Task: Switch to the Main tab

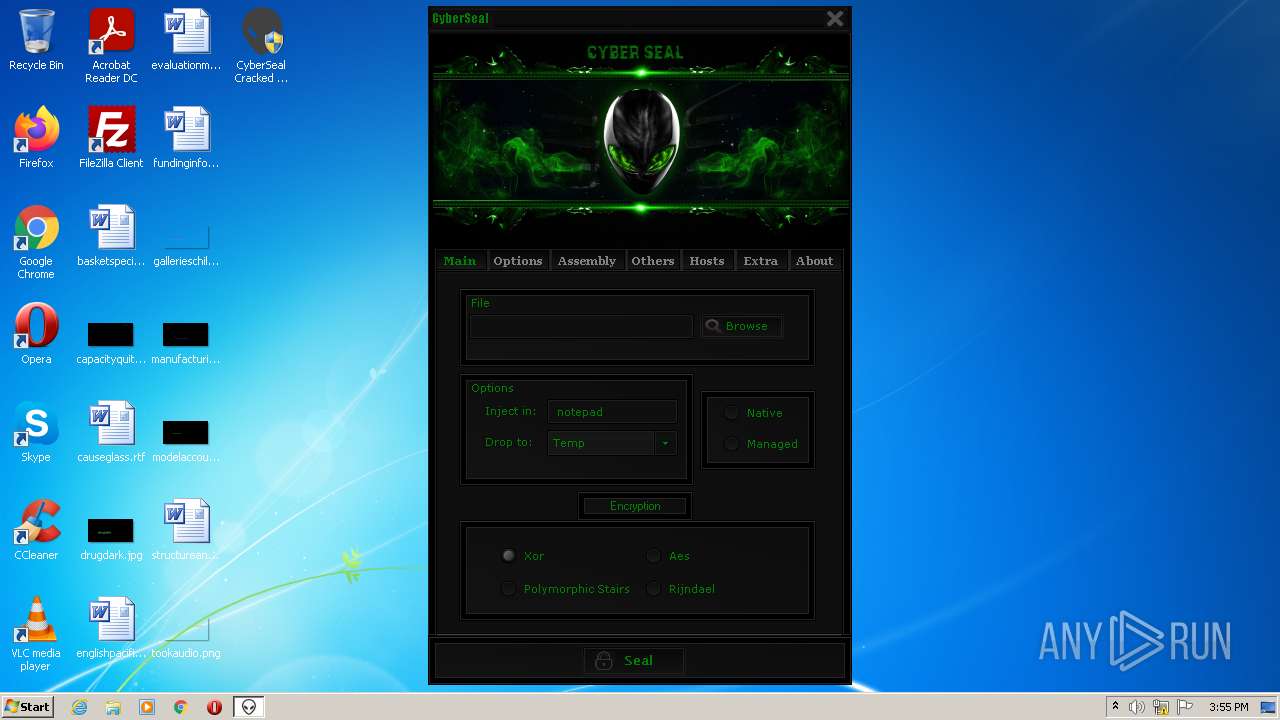Action: point(460,261)
